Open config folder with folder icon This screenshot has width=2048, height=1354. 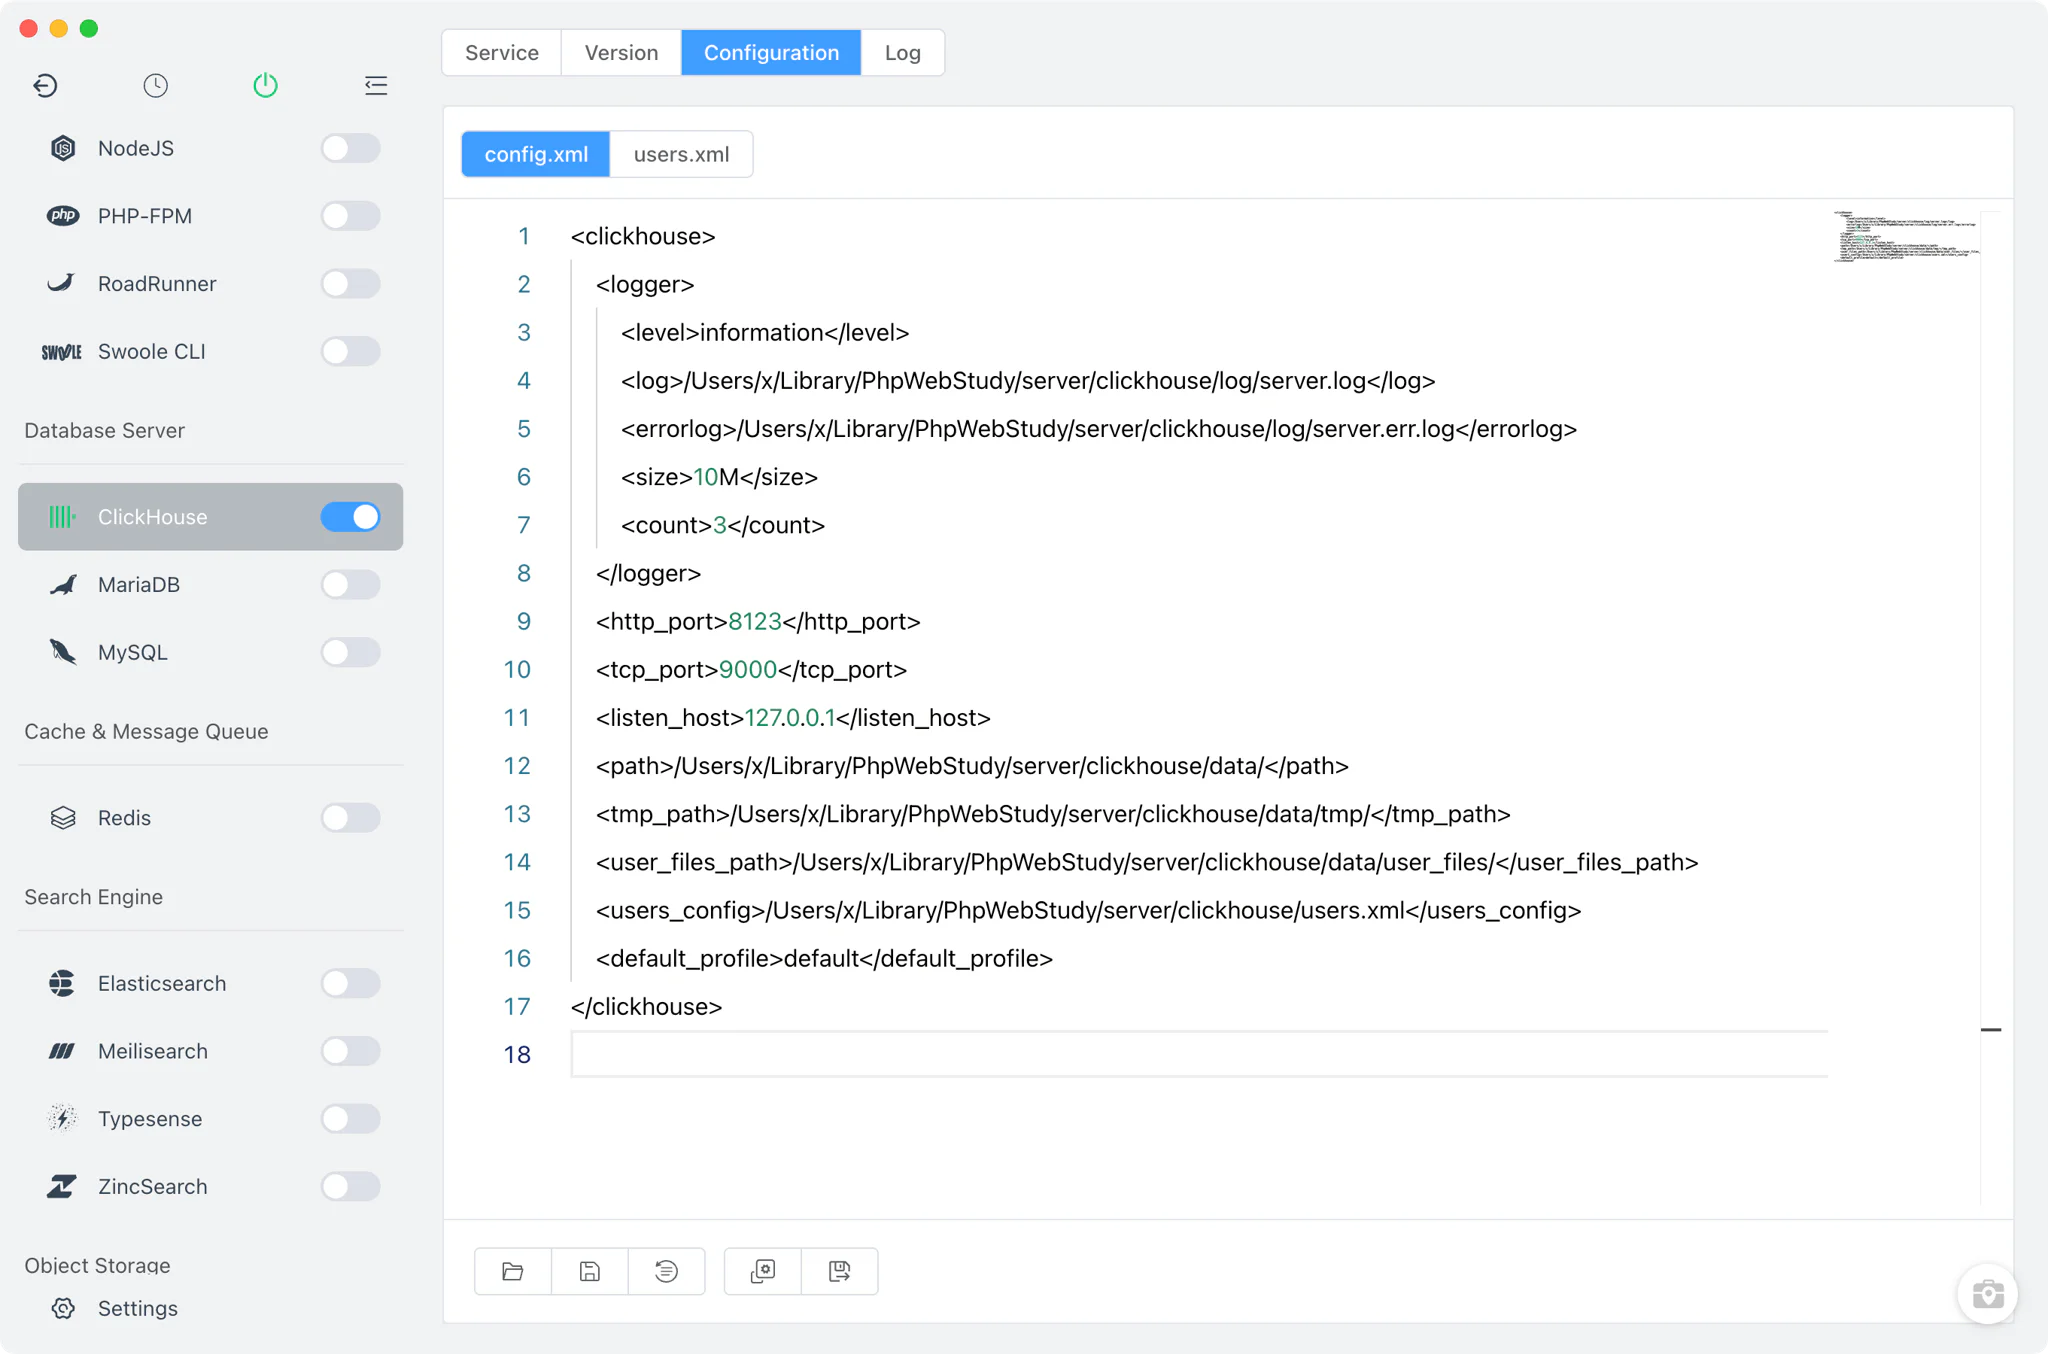tap(513, 1271)
